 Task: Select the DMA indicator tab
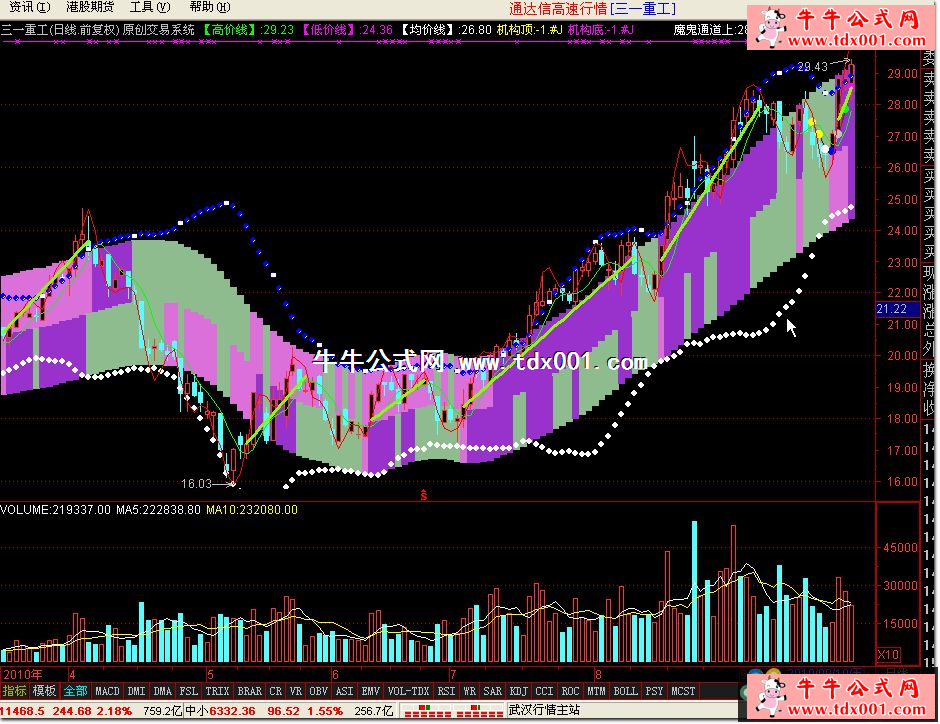click(162, 691)
